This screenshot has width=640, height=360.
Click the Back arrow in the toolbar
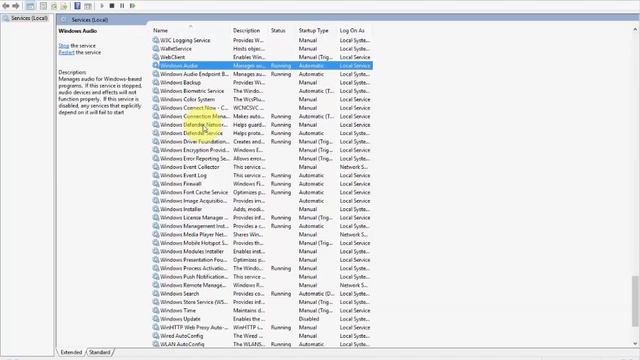pyautogui.click(x=6, y=6)
